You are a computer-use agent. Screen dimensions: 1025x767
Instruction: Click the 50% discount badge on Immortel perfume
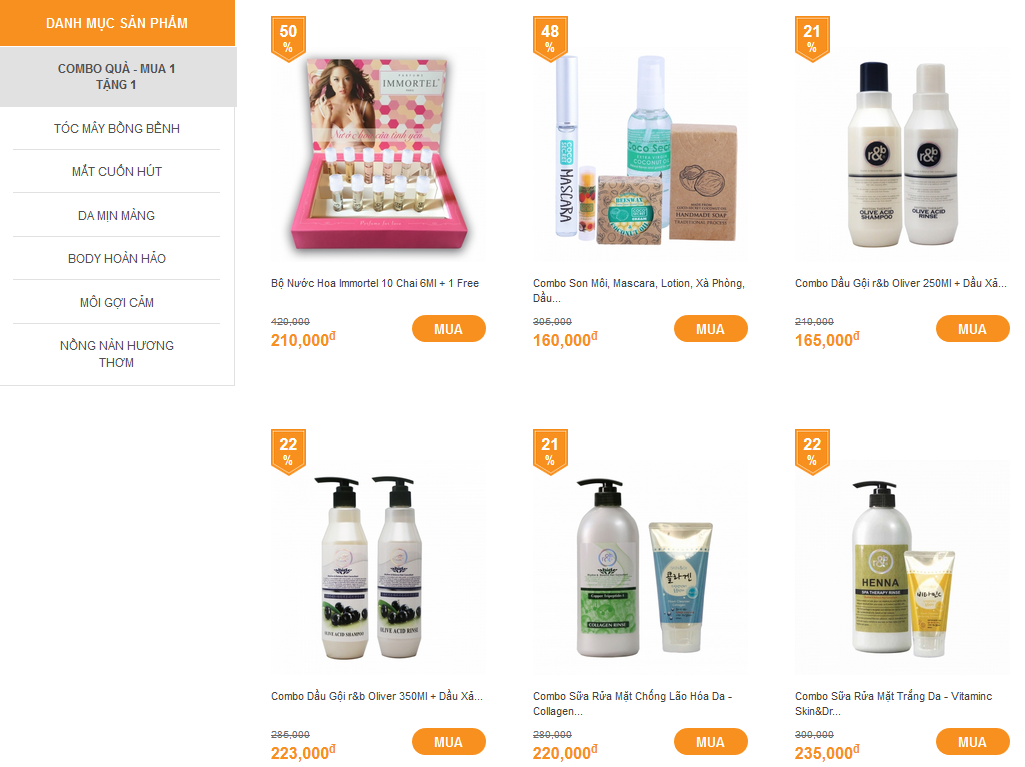coord(288,39)
